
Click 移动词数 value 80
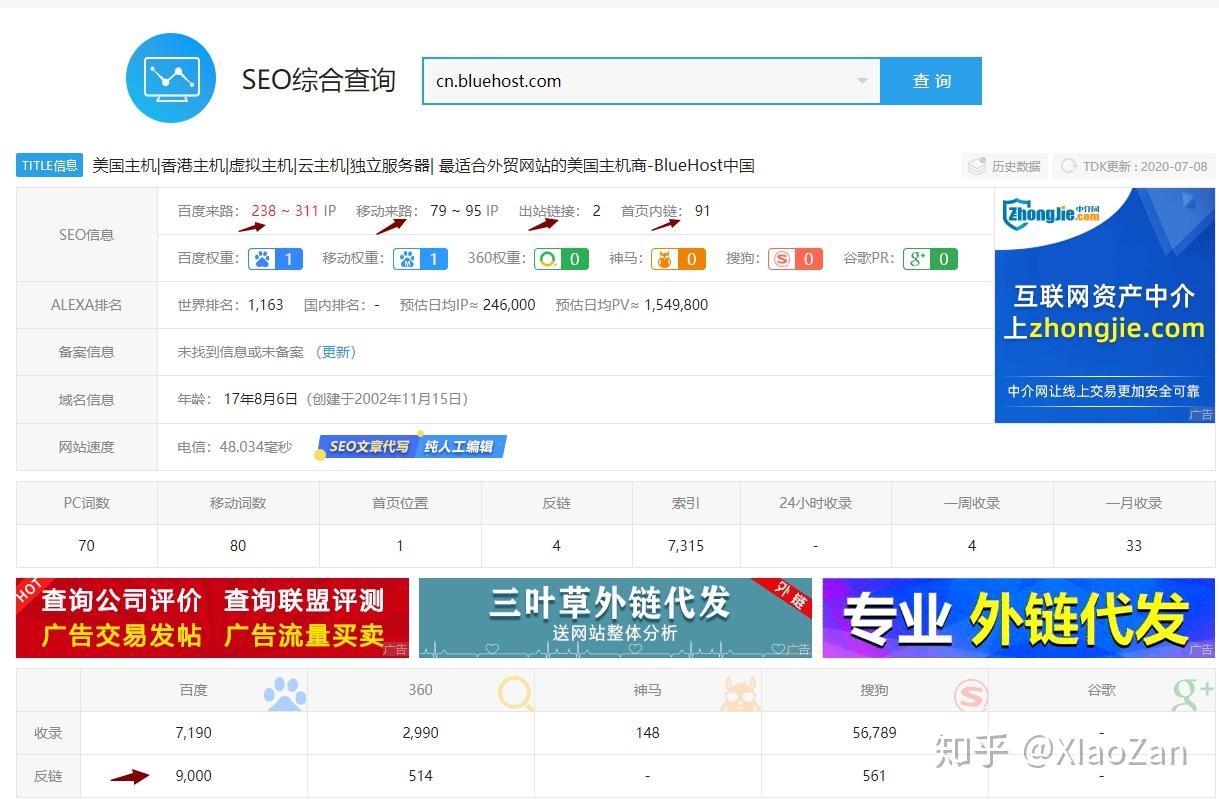pyautogui.click(x=238, y=546)
